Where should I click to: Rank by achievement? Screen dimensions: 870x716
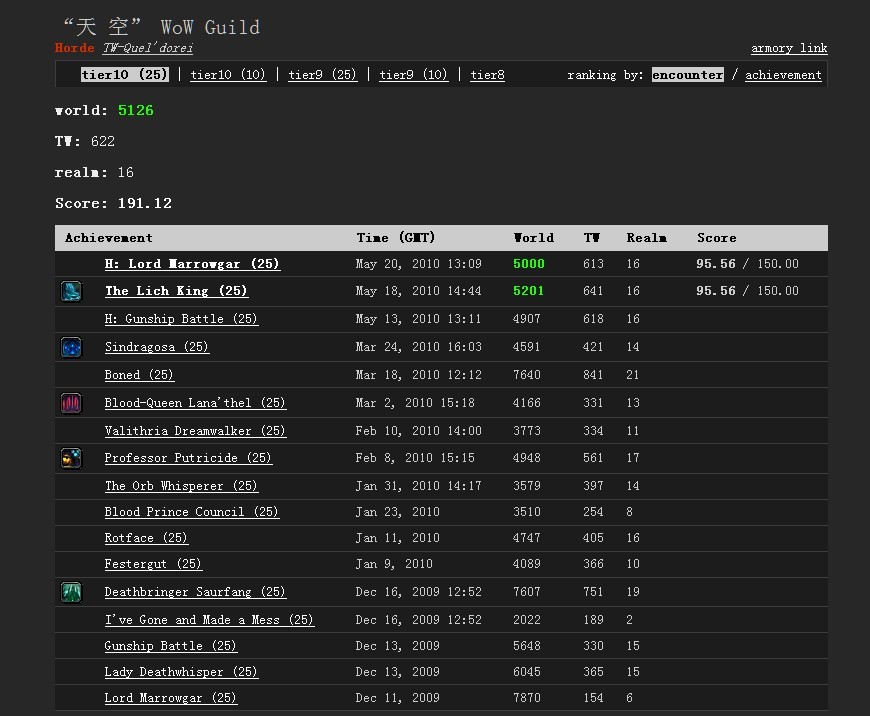tap(783, 74)
